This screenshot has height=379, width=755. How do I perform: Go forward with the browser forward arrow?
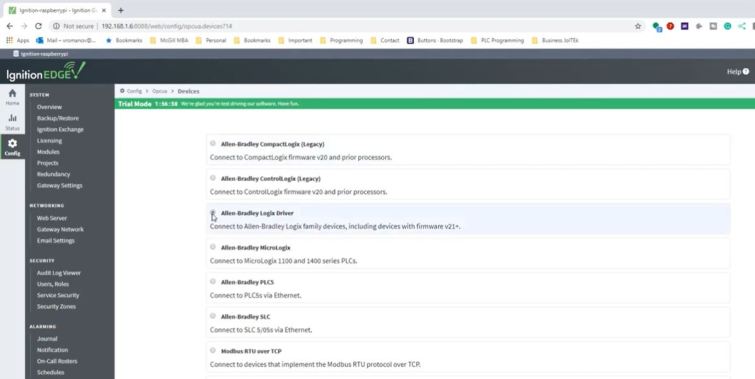click(x=24, y=26)
